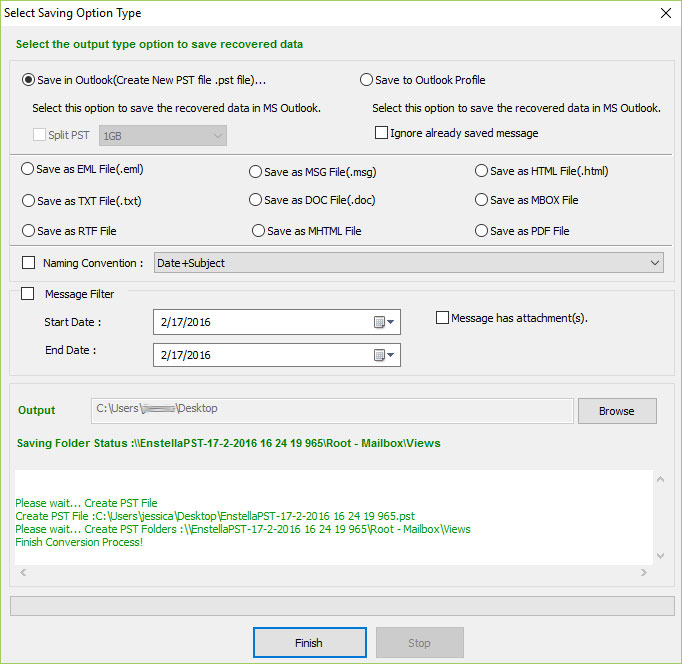Choose Save to Outlook Profile option

pos(366,80)
